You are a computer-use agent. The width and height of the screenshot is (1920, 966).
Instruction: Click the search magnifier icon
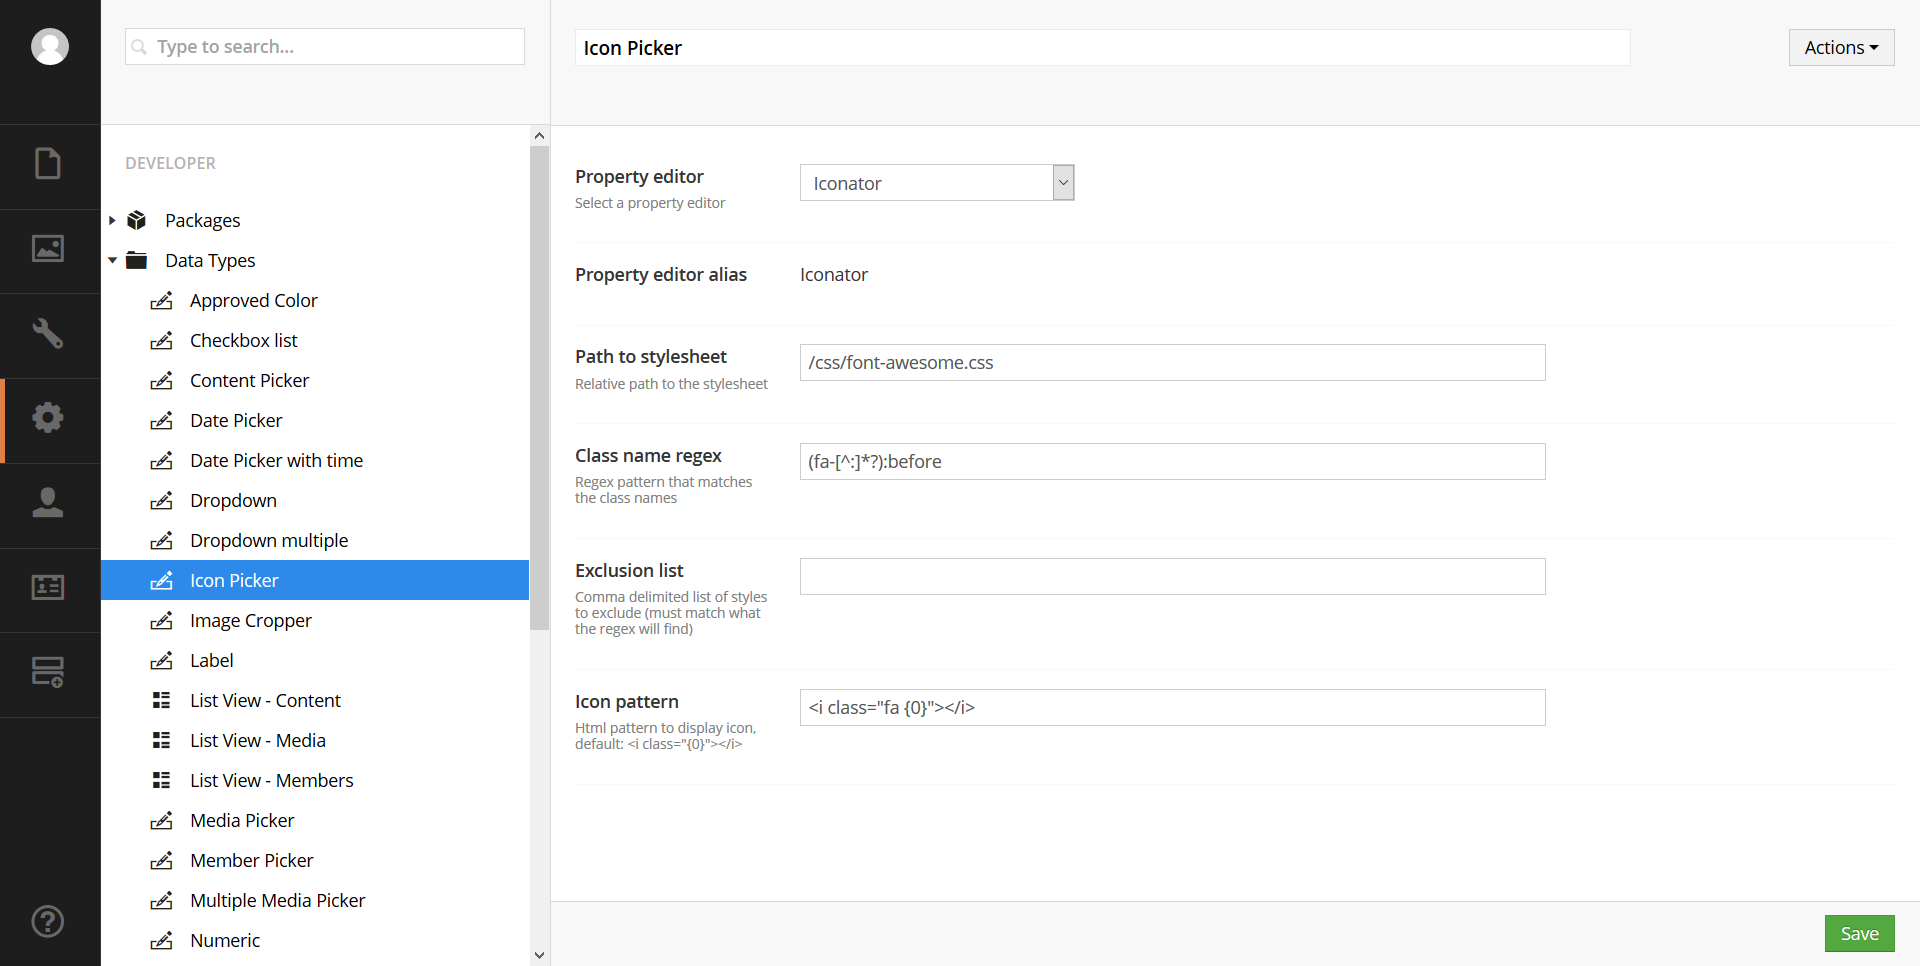tap(140, 47)
